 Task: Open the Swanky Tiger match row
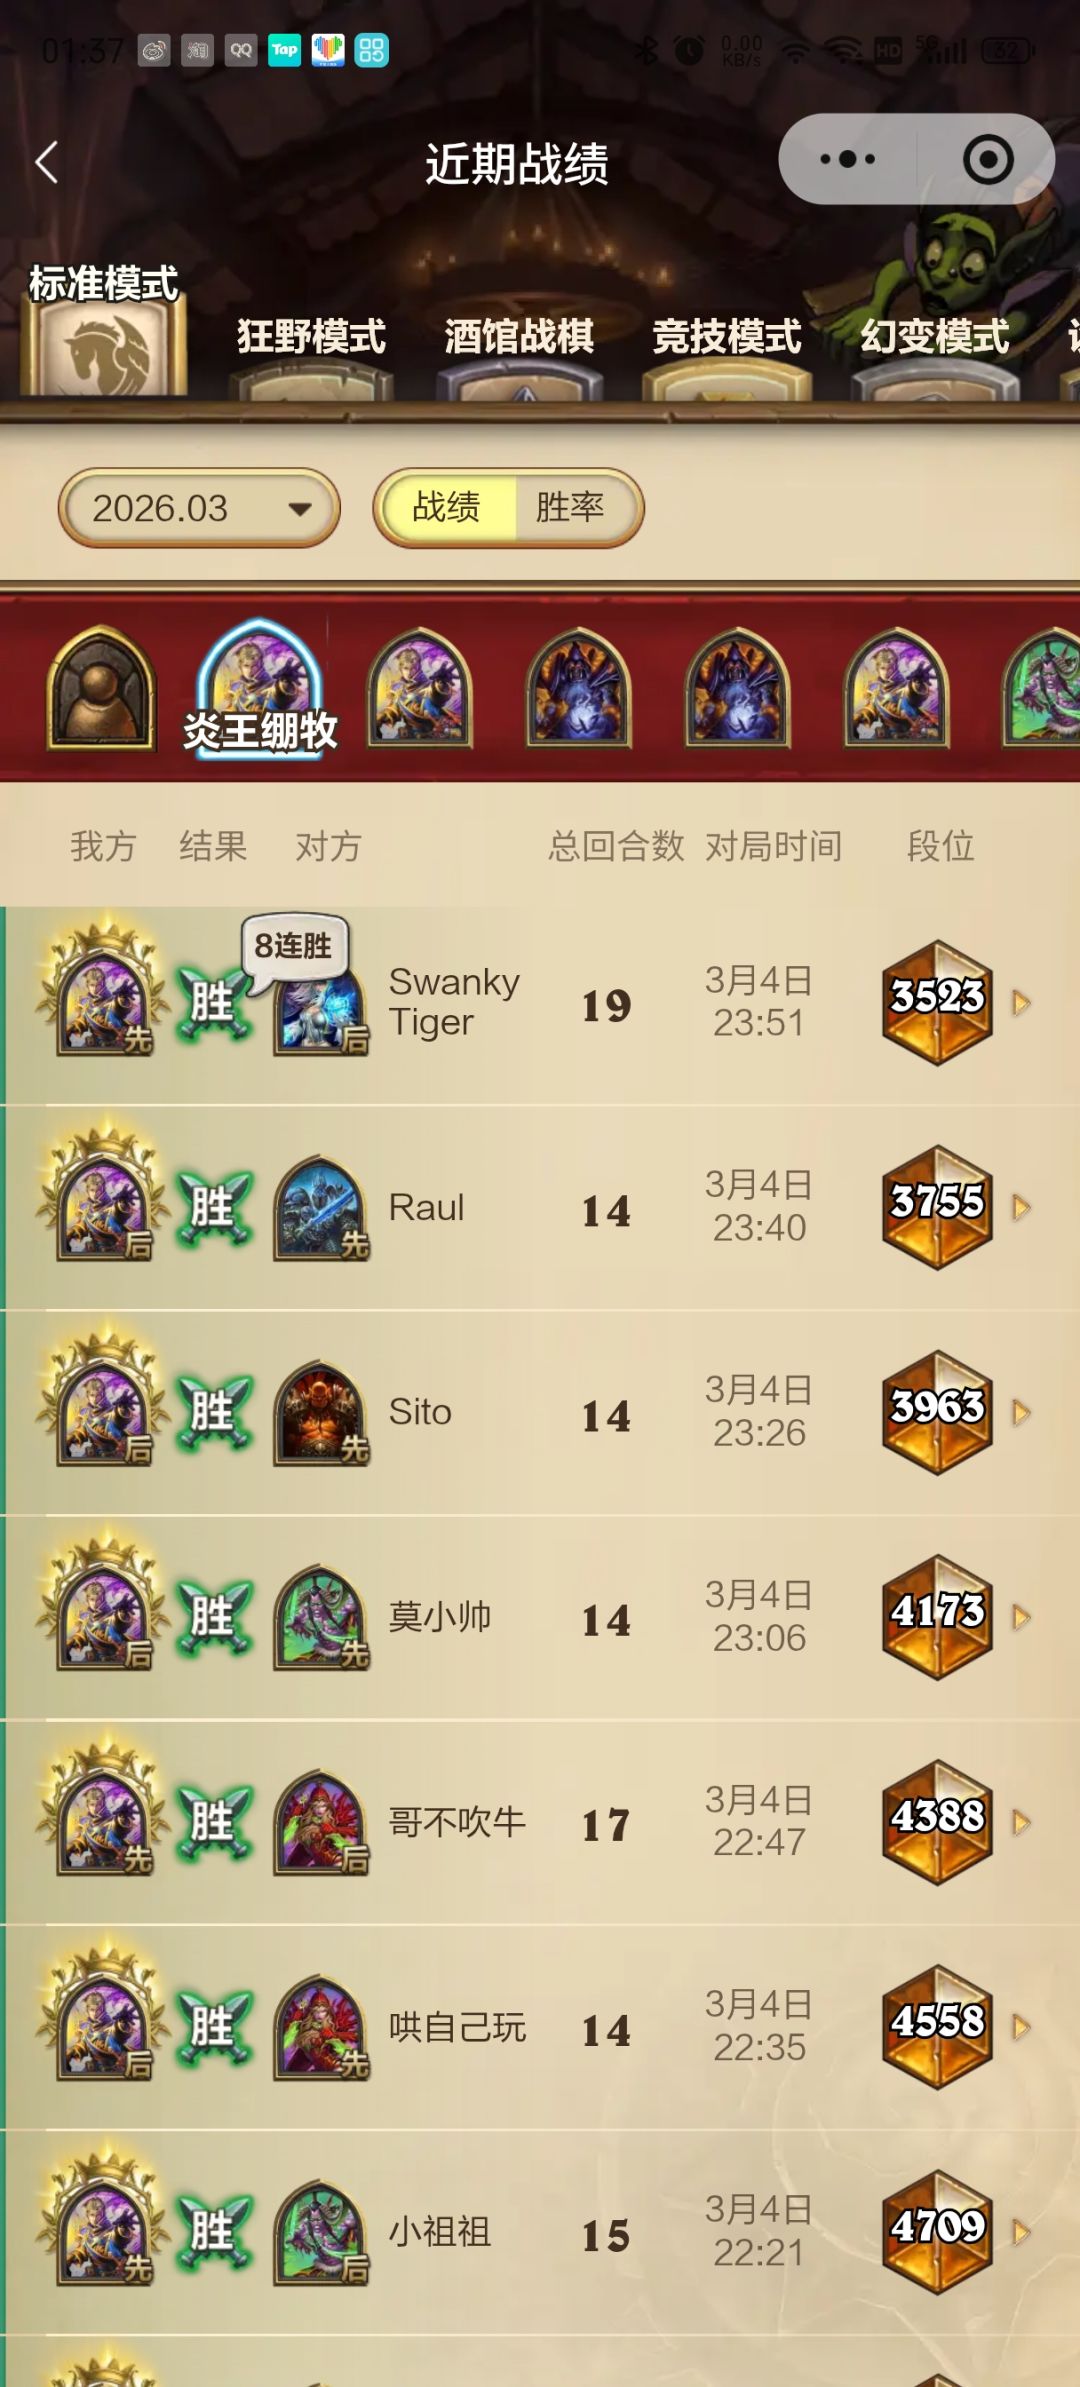(x=540, y=1005)
